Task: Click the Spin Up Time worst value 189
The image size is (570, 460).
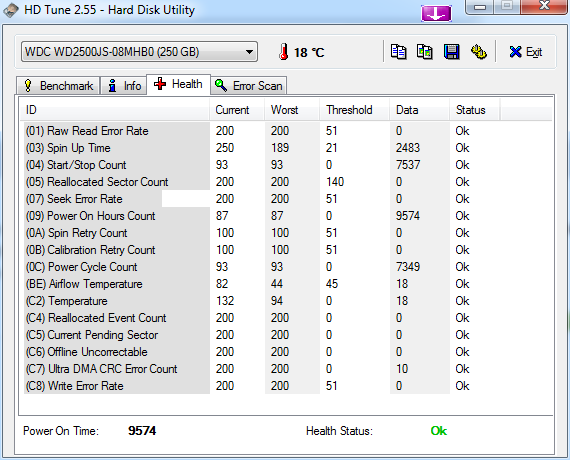Action: [x=280, y=148]
